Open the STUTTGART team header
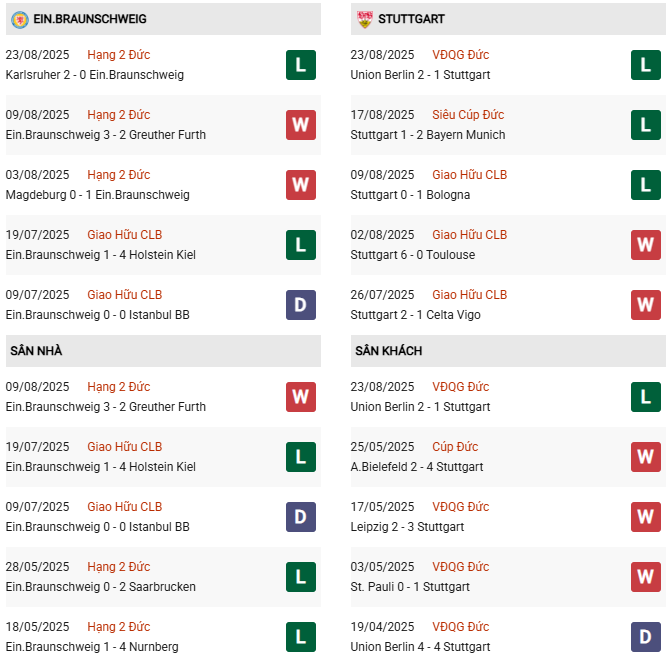Screen dimensions: 666x663 (412, 19)
